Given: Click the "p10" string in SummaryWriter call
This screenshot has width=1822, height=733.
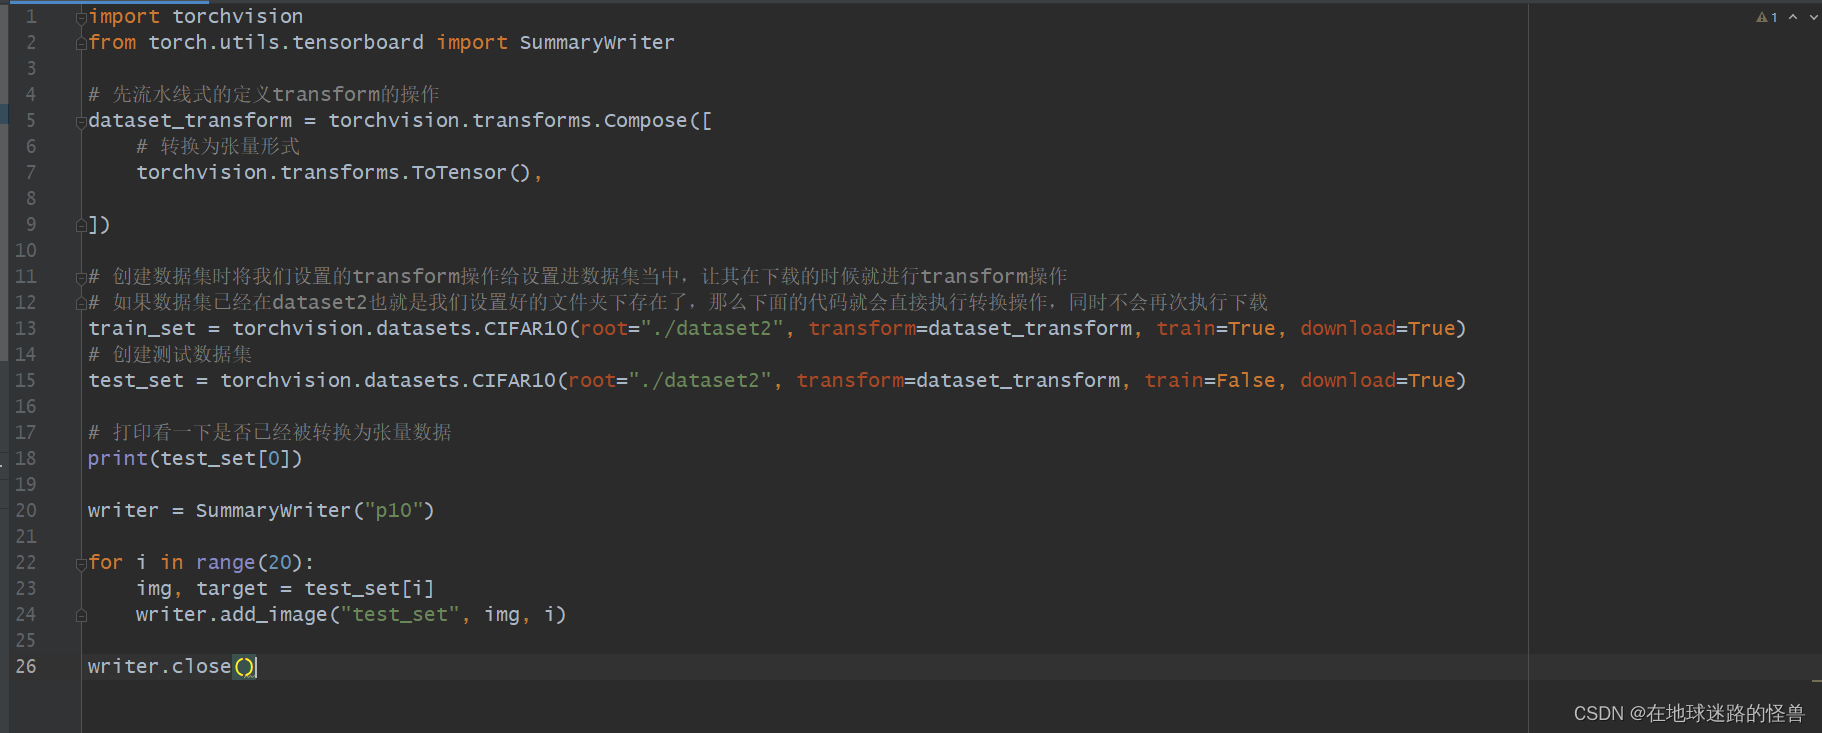Looking at the screenshot, I should click(x=394, y=510).
